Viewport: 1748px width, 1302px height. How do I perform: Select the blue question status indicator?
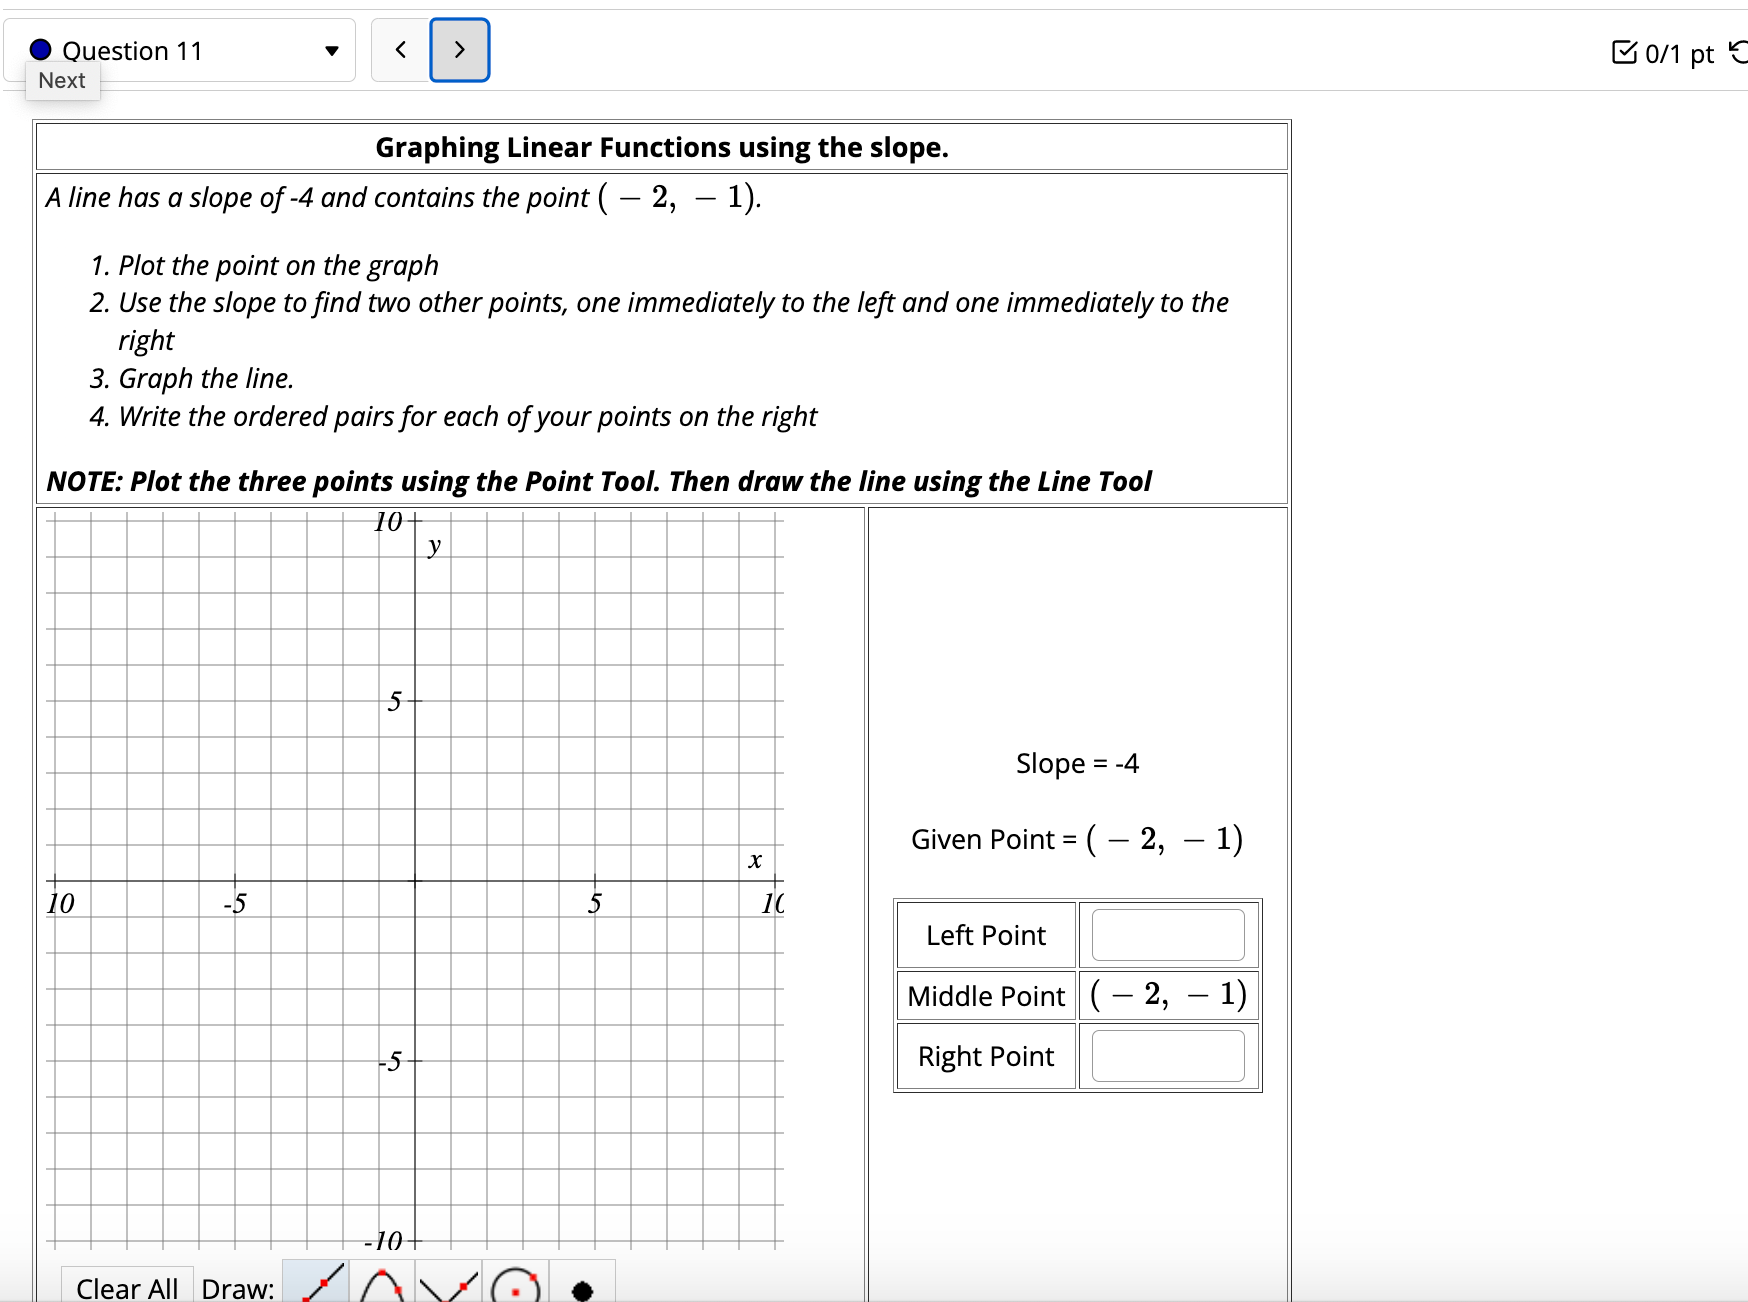(x=39, y=48)
